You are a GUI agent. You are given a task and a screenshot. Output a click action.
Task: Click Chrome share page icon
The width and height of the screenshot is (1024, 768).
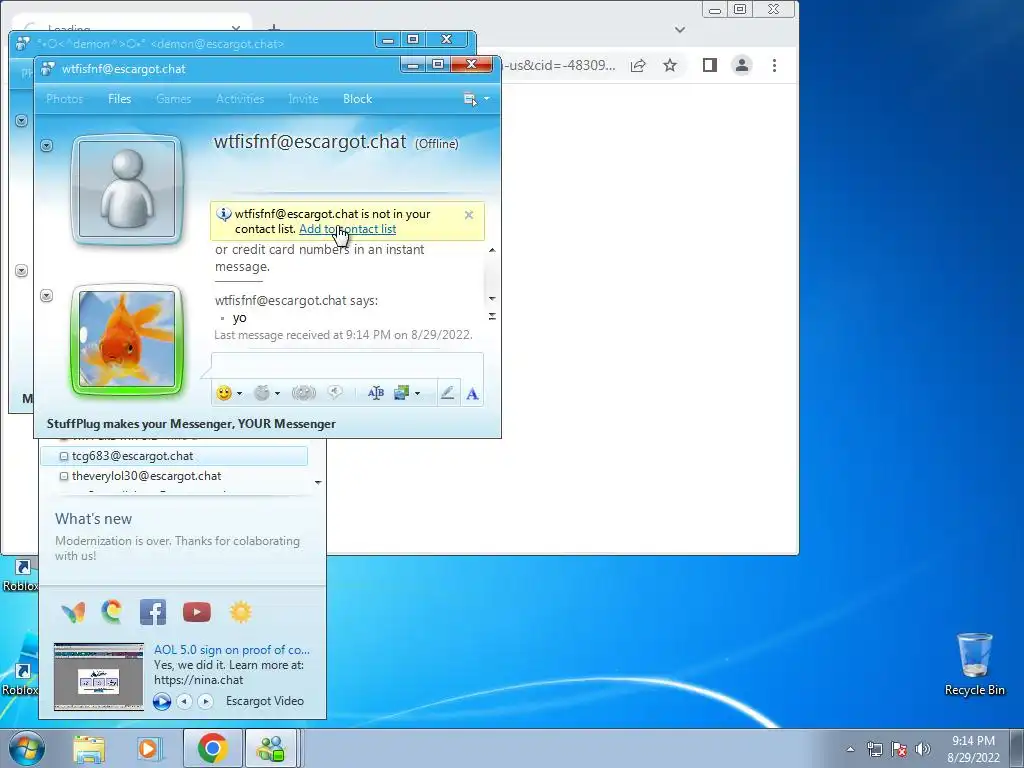(638, 65)
